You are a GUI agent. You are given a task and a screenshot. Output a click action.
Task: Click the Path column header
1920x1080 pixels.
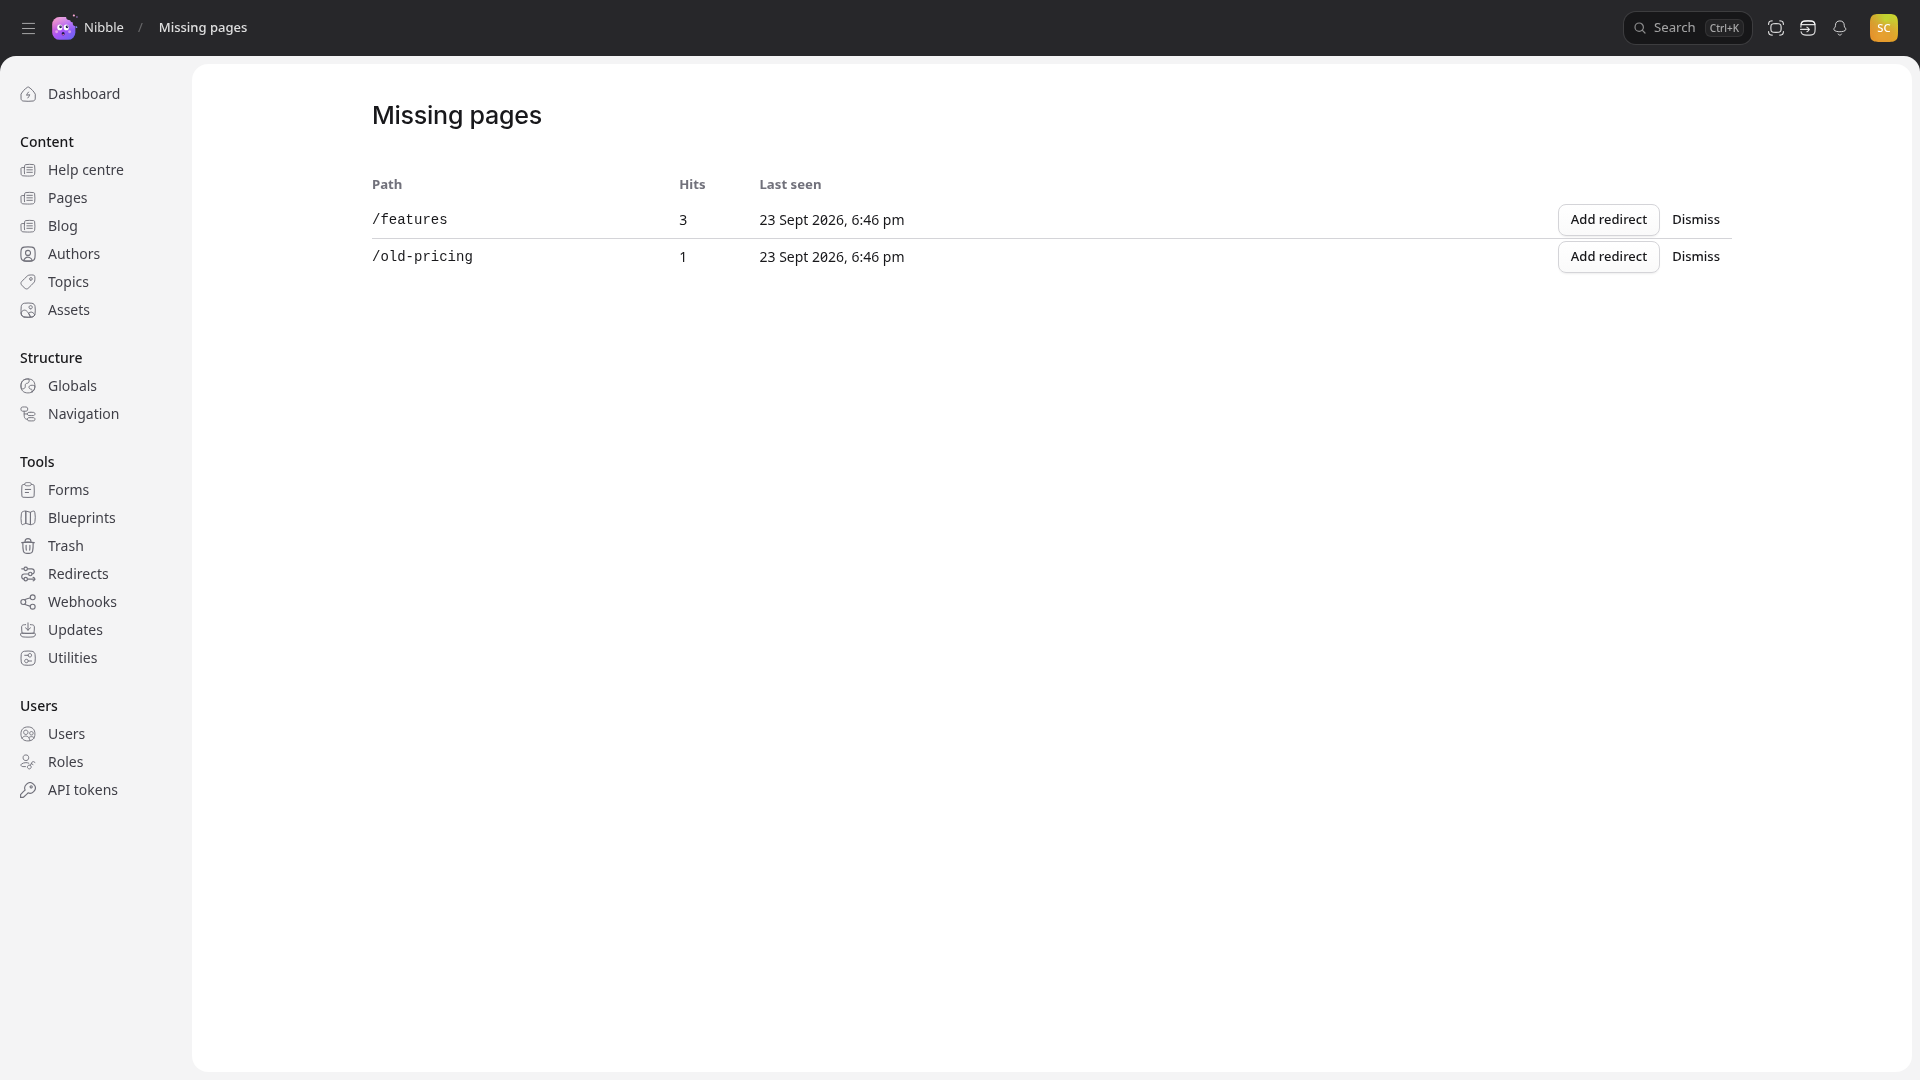point(387,184)
